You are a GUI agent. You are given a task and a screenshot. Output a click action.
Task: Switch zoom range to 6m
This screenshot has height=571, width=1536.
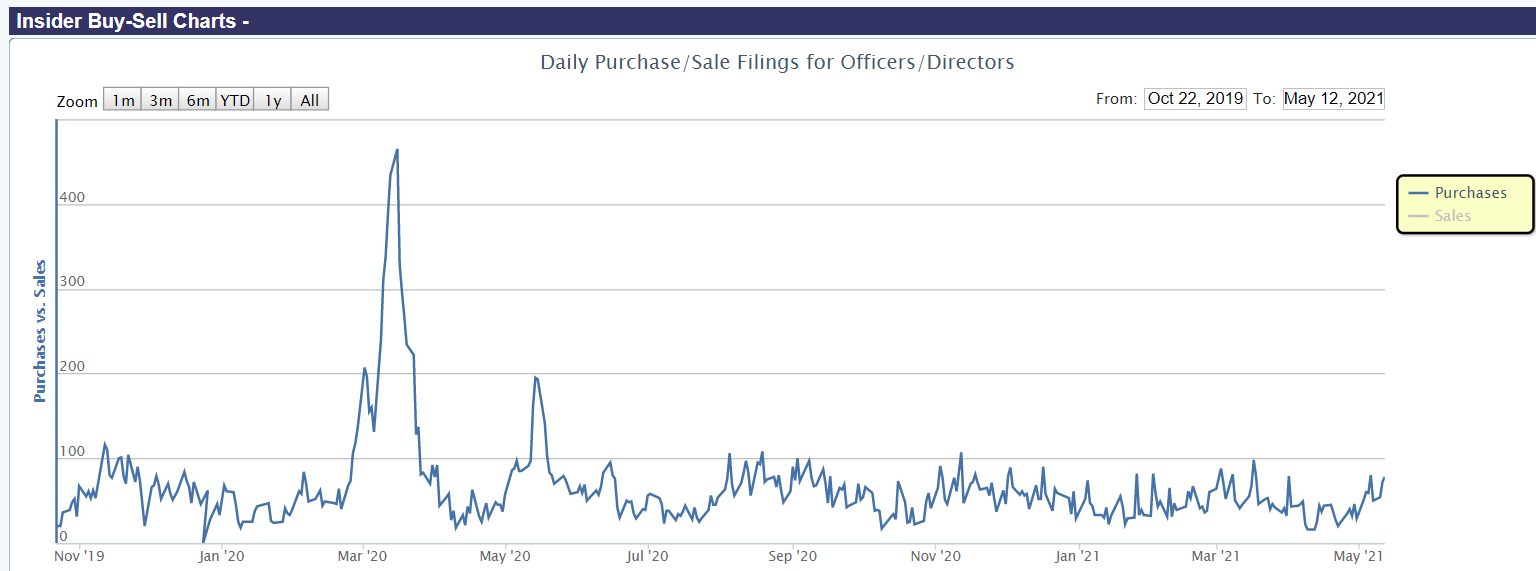[x=198, y=100]
